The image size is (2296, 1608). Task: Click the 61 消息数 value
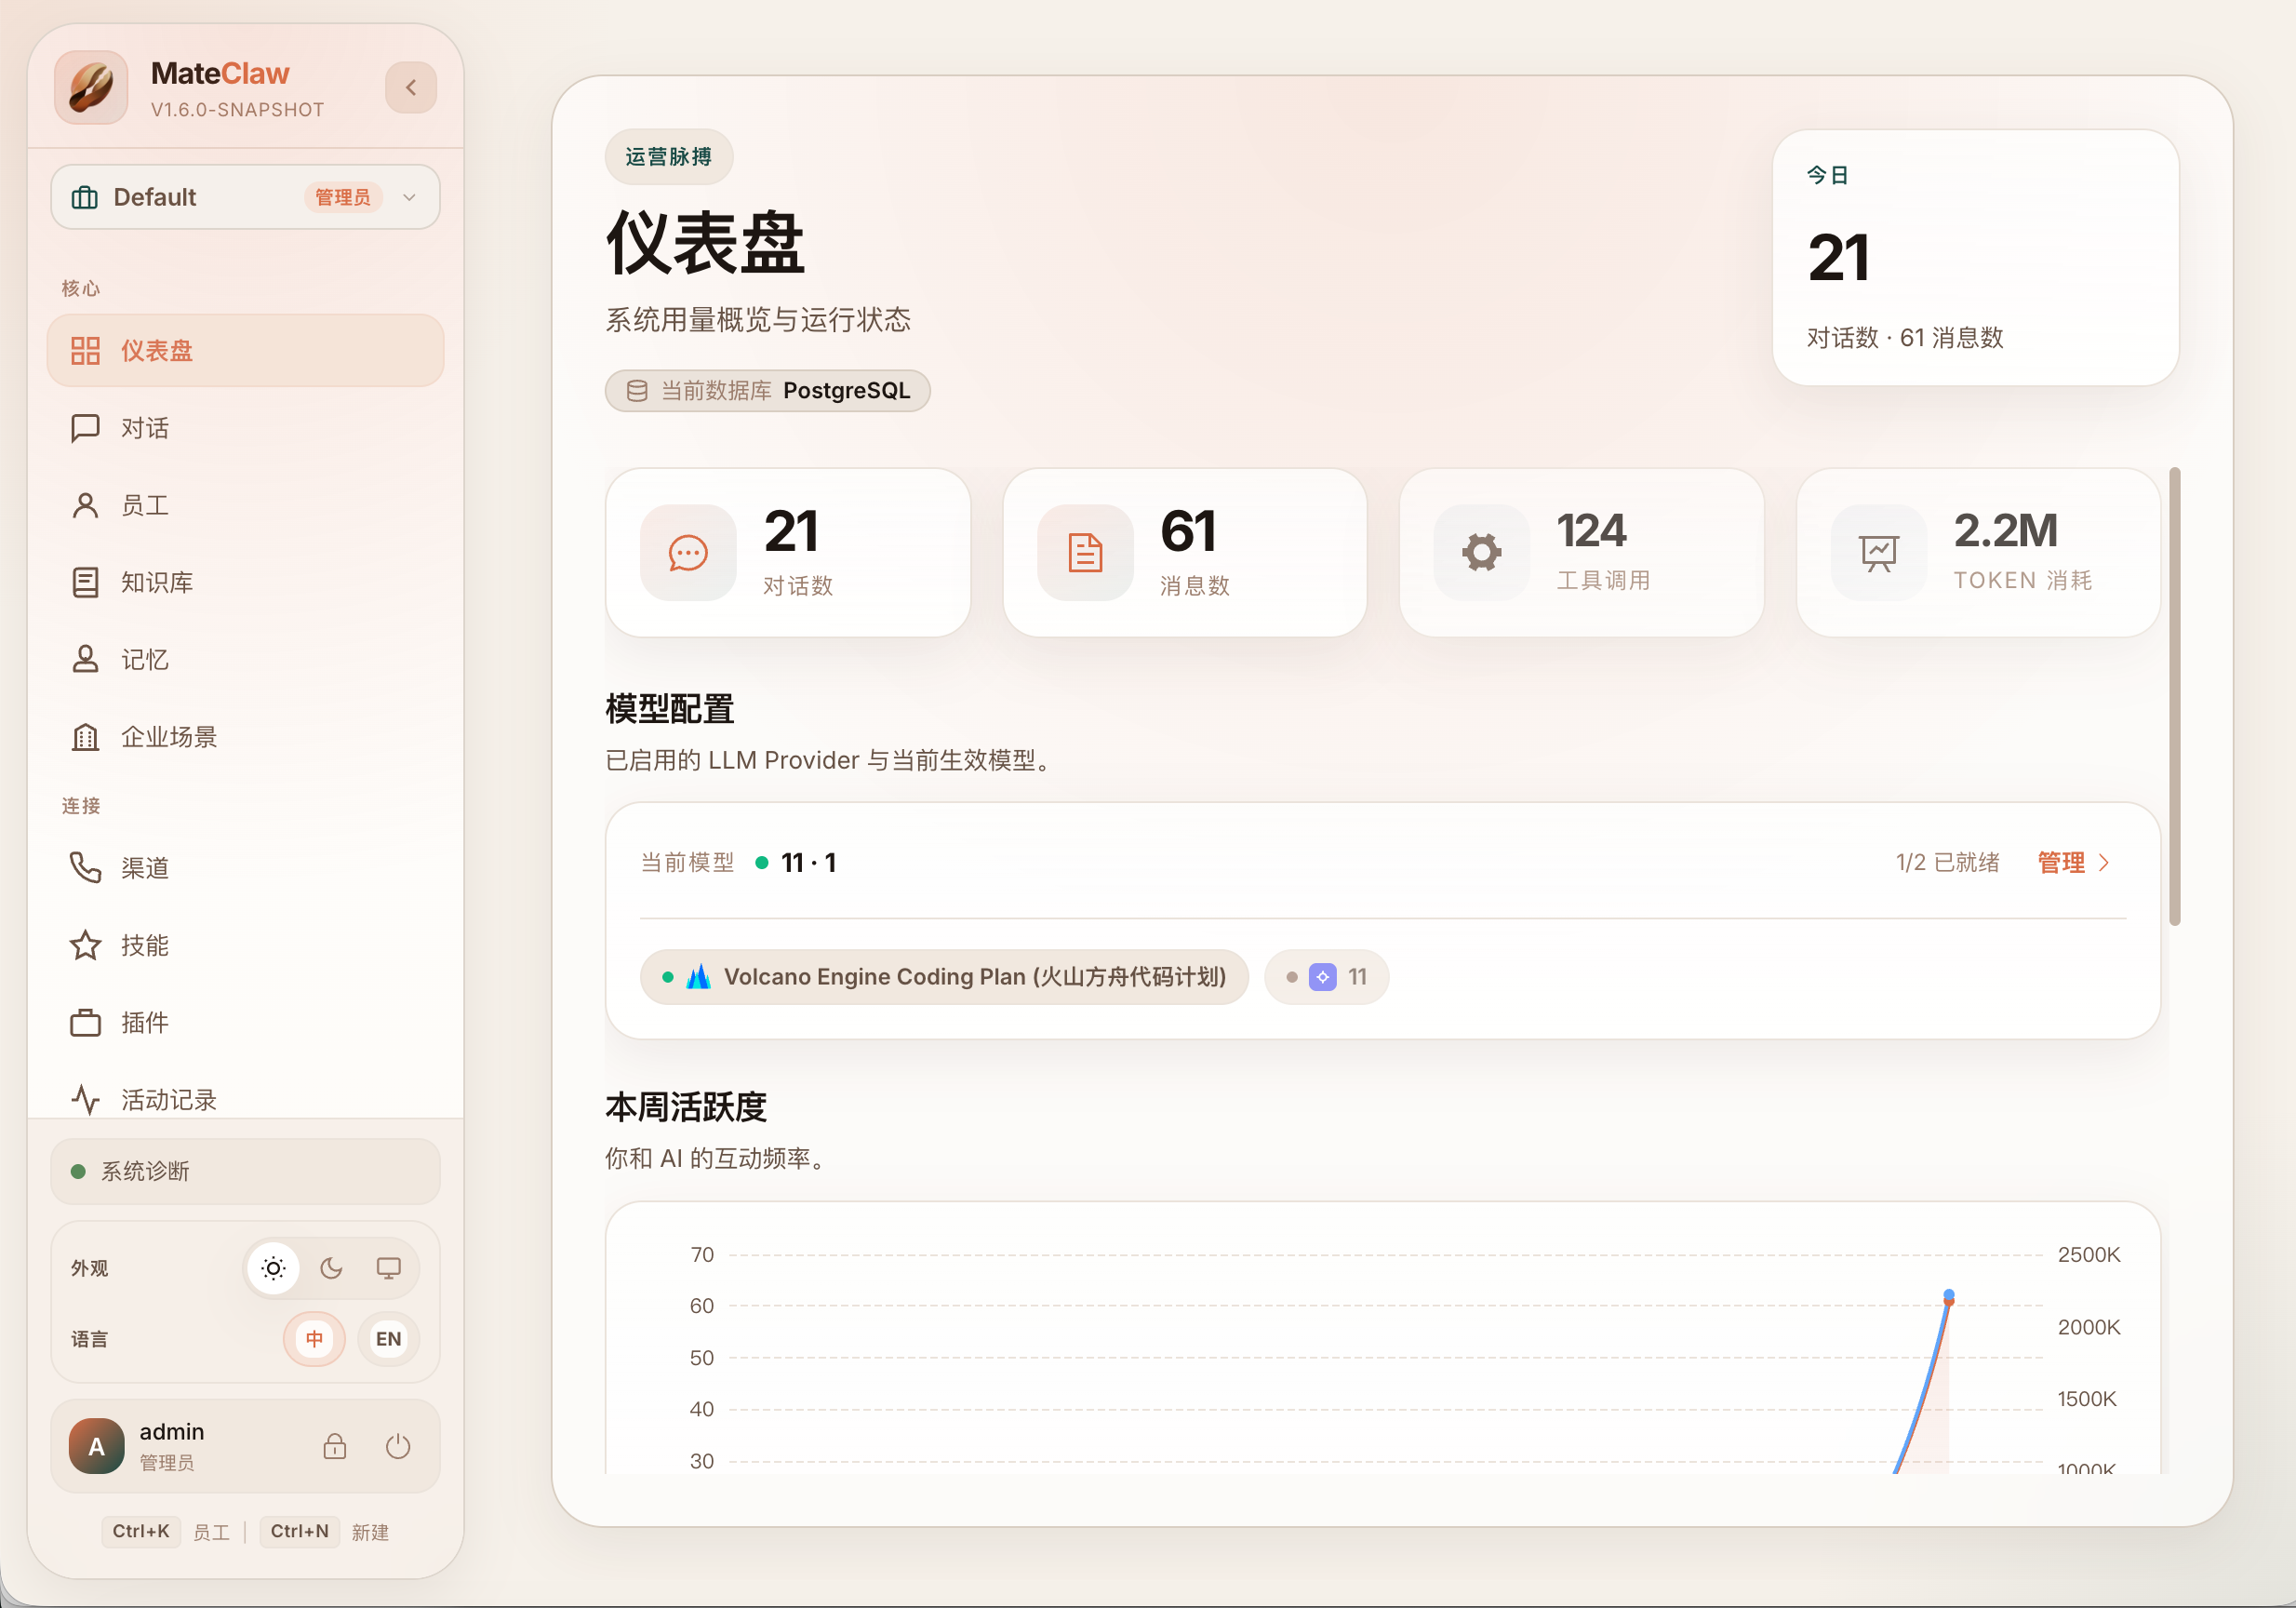(1188, 531)
